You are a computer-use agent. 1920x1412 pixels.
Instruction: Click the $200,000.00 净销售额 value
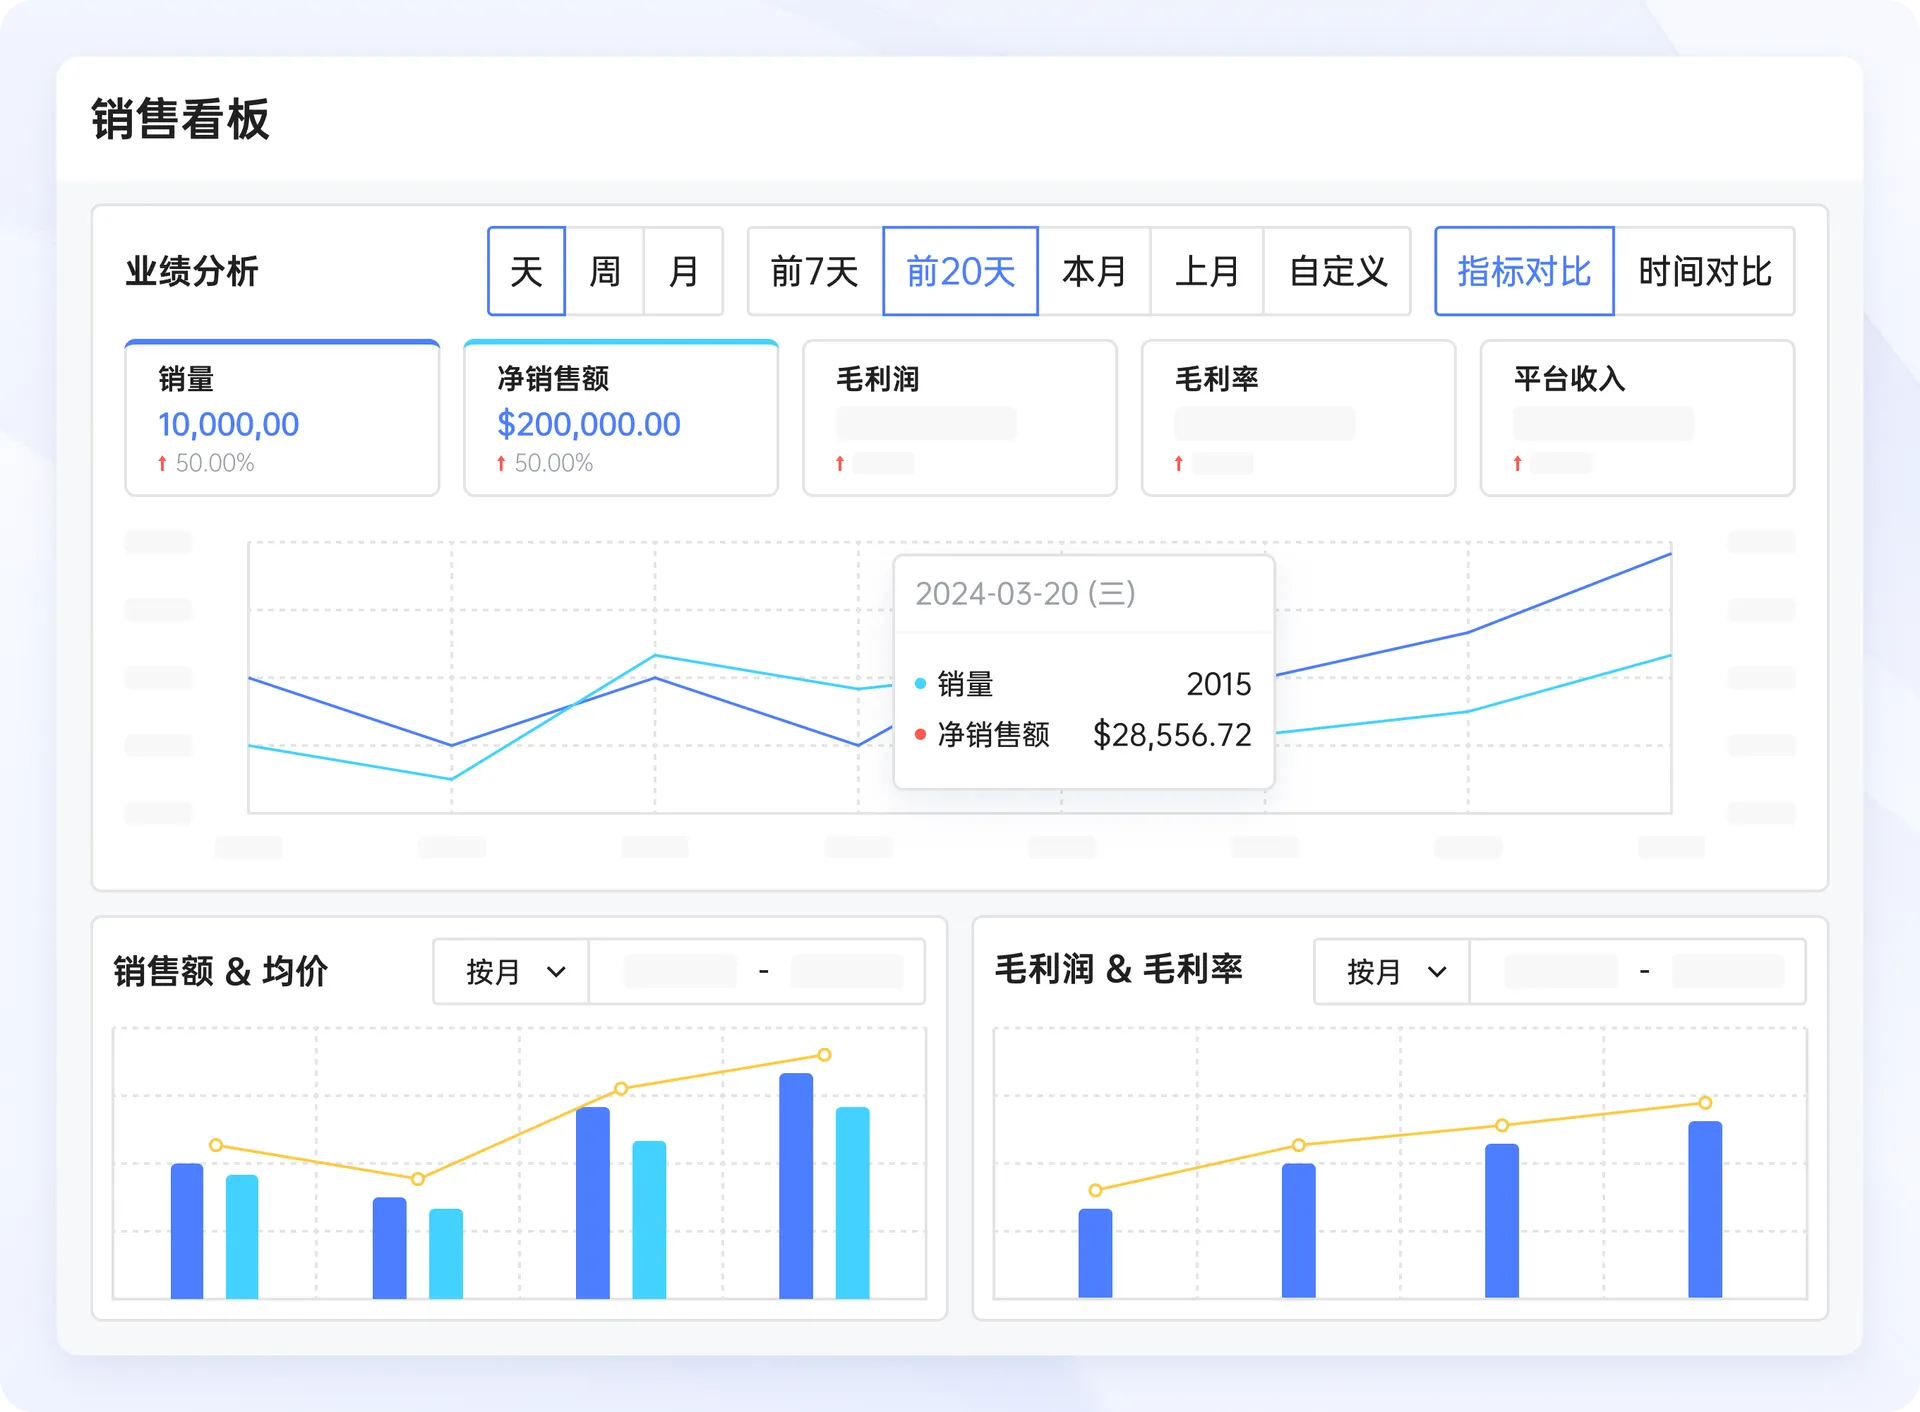(x=589, y=424)
